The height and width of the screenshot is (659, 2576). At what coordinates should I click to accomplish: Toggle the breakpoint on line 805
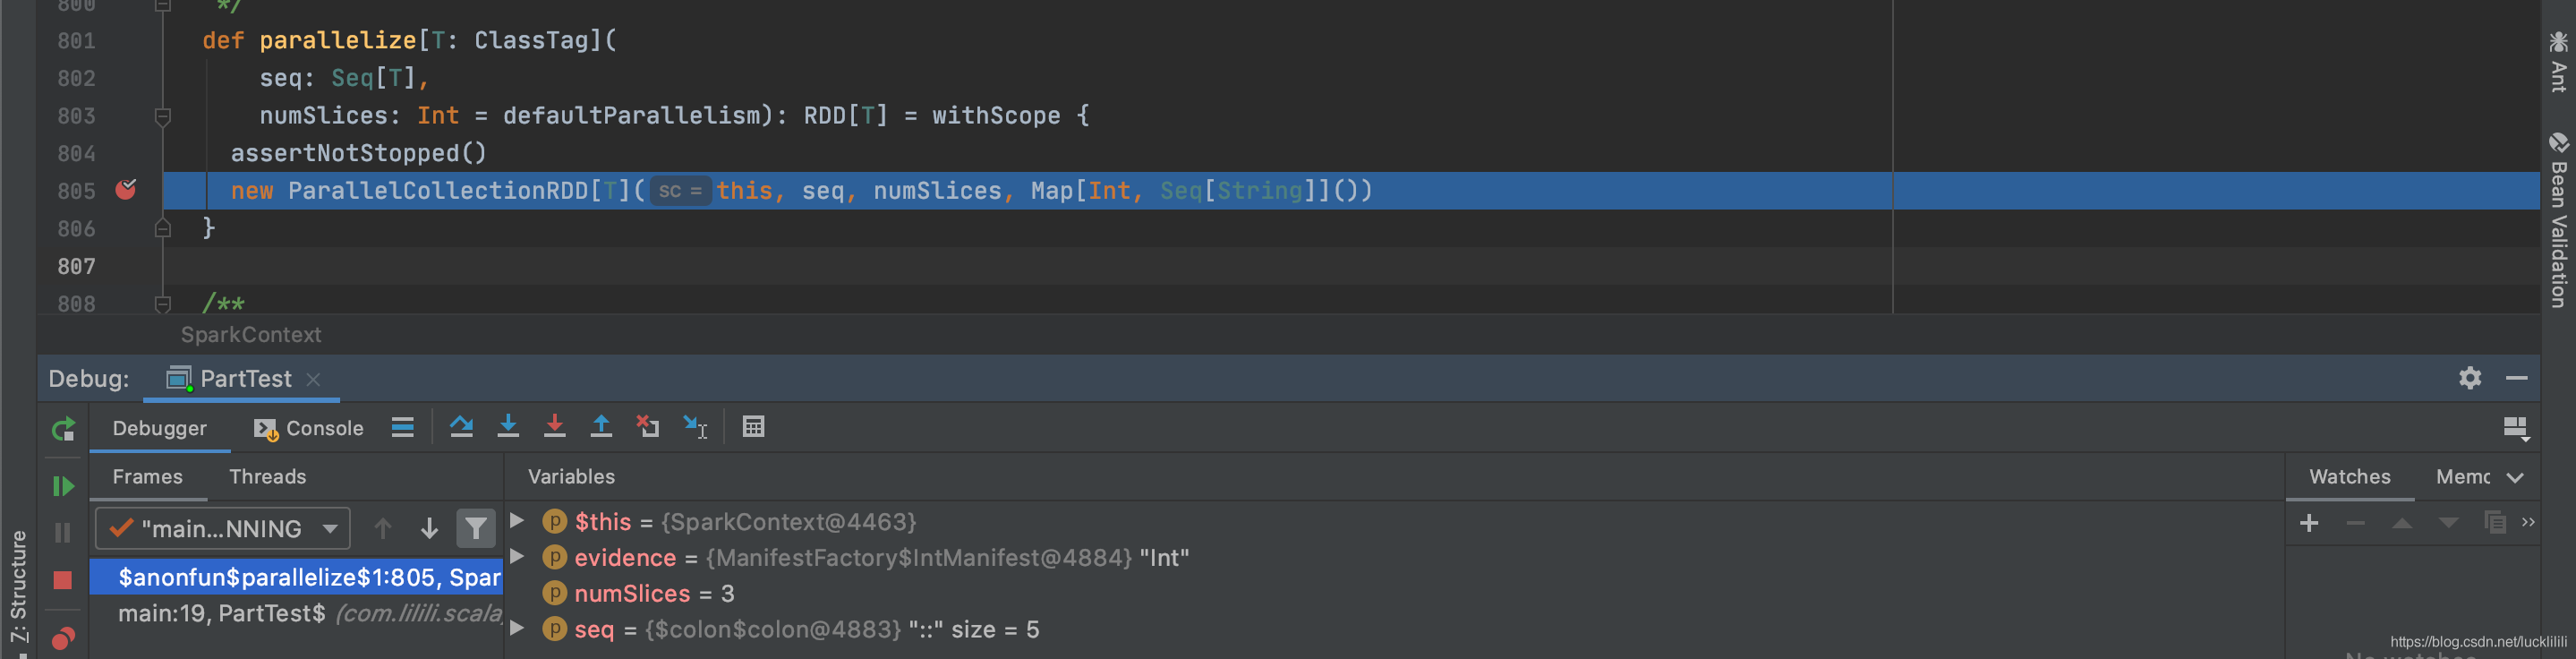[126, 189]
